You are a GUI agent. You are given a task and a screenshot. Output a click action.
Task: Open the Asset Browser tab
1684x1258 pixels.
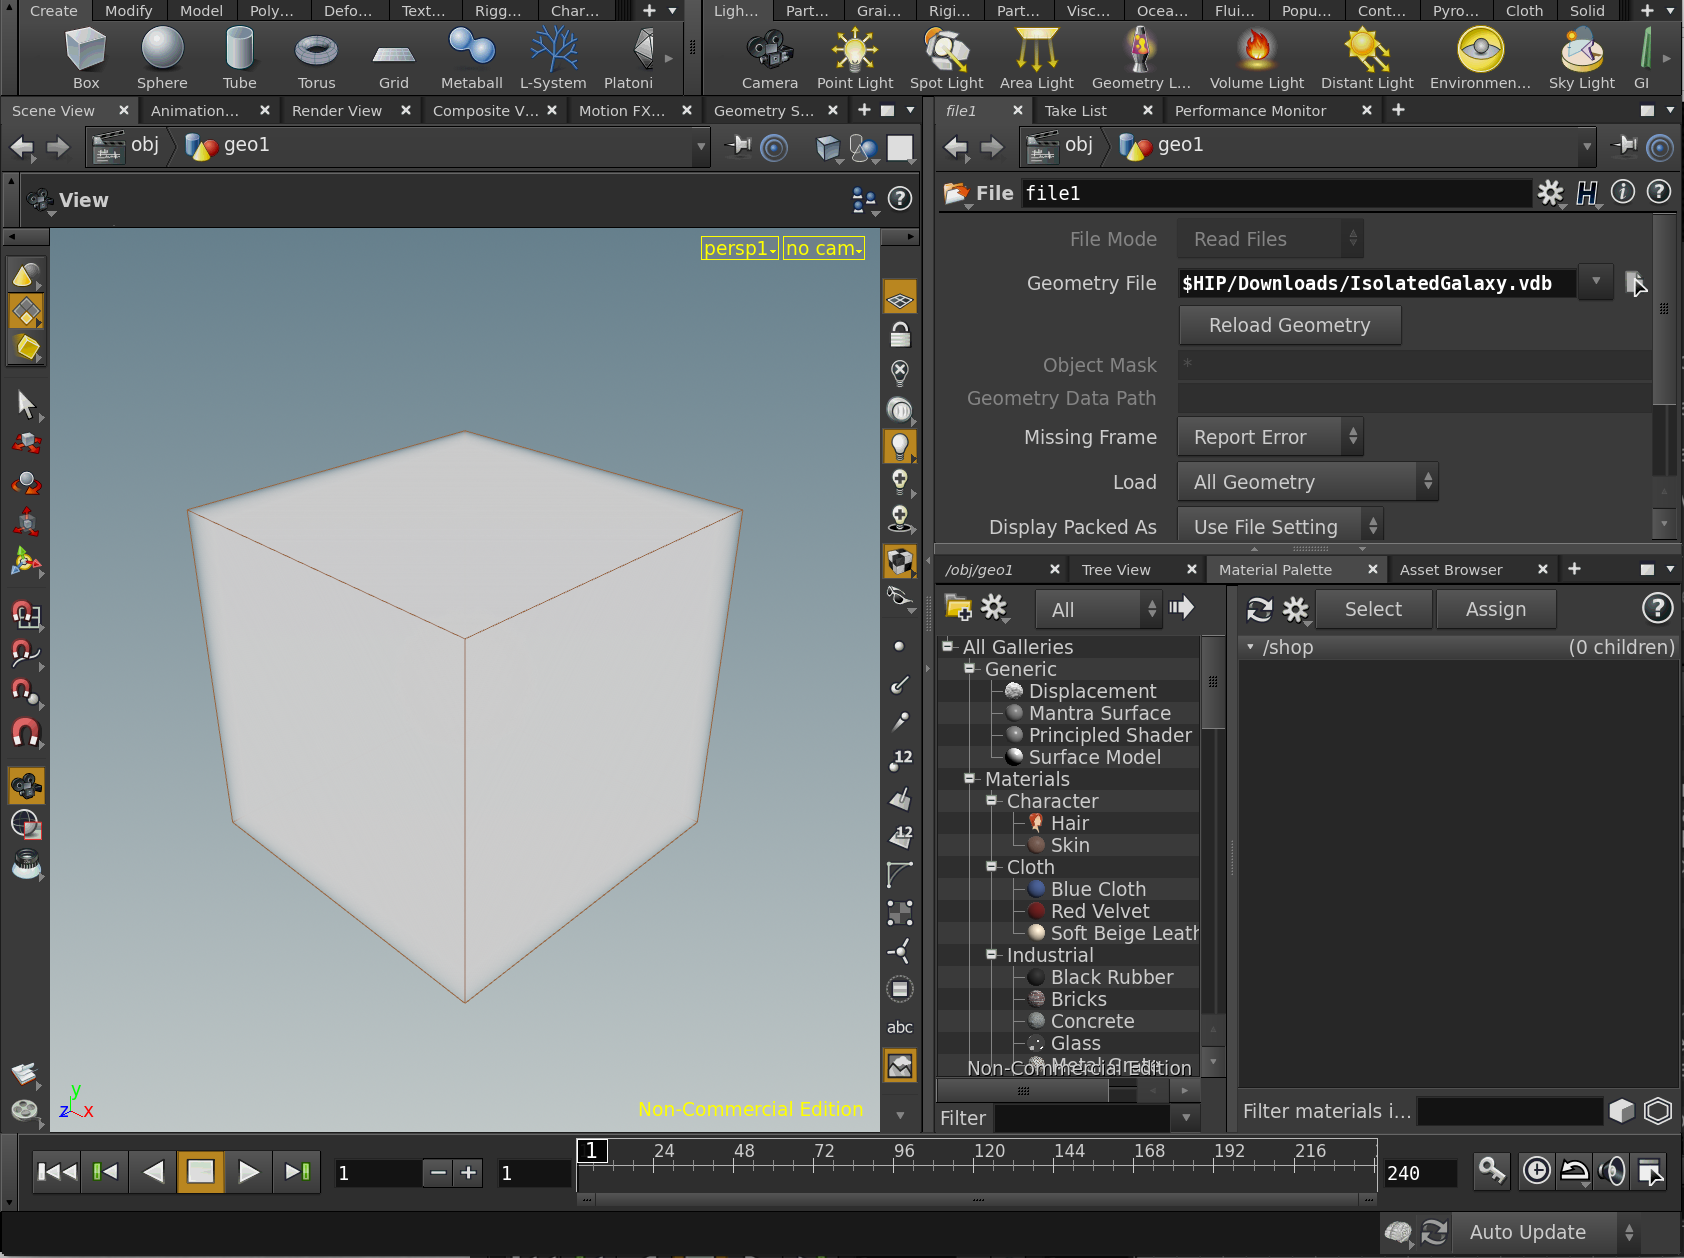click(x=1450, y=570)
